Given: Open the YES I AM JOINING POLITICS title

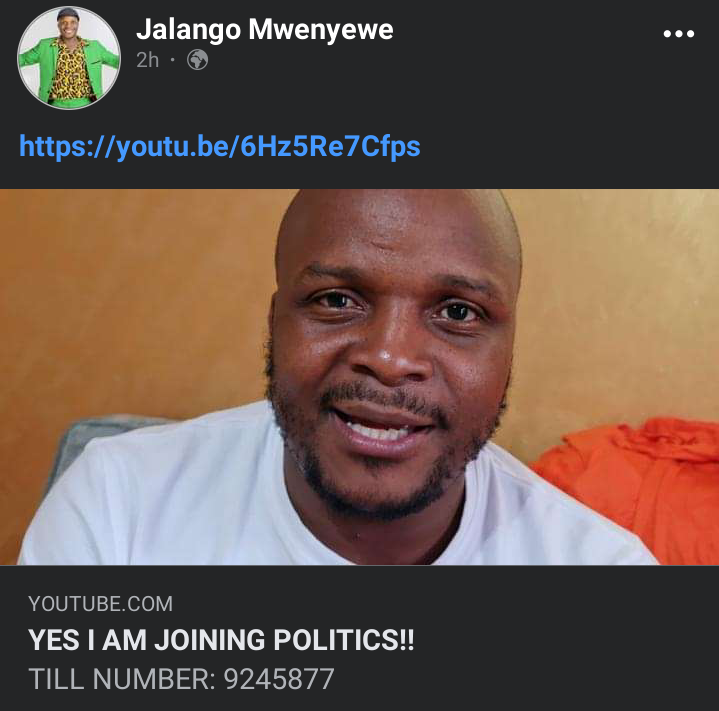Looking at the screenshot, I should coord(221,639).
